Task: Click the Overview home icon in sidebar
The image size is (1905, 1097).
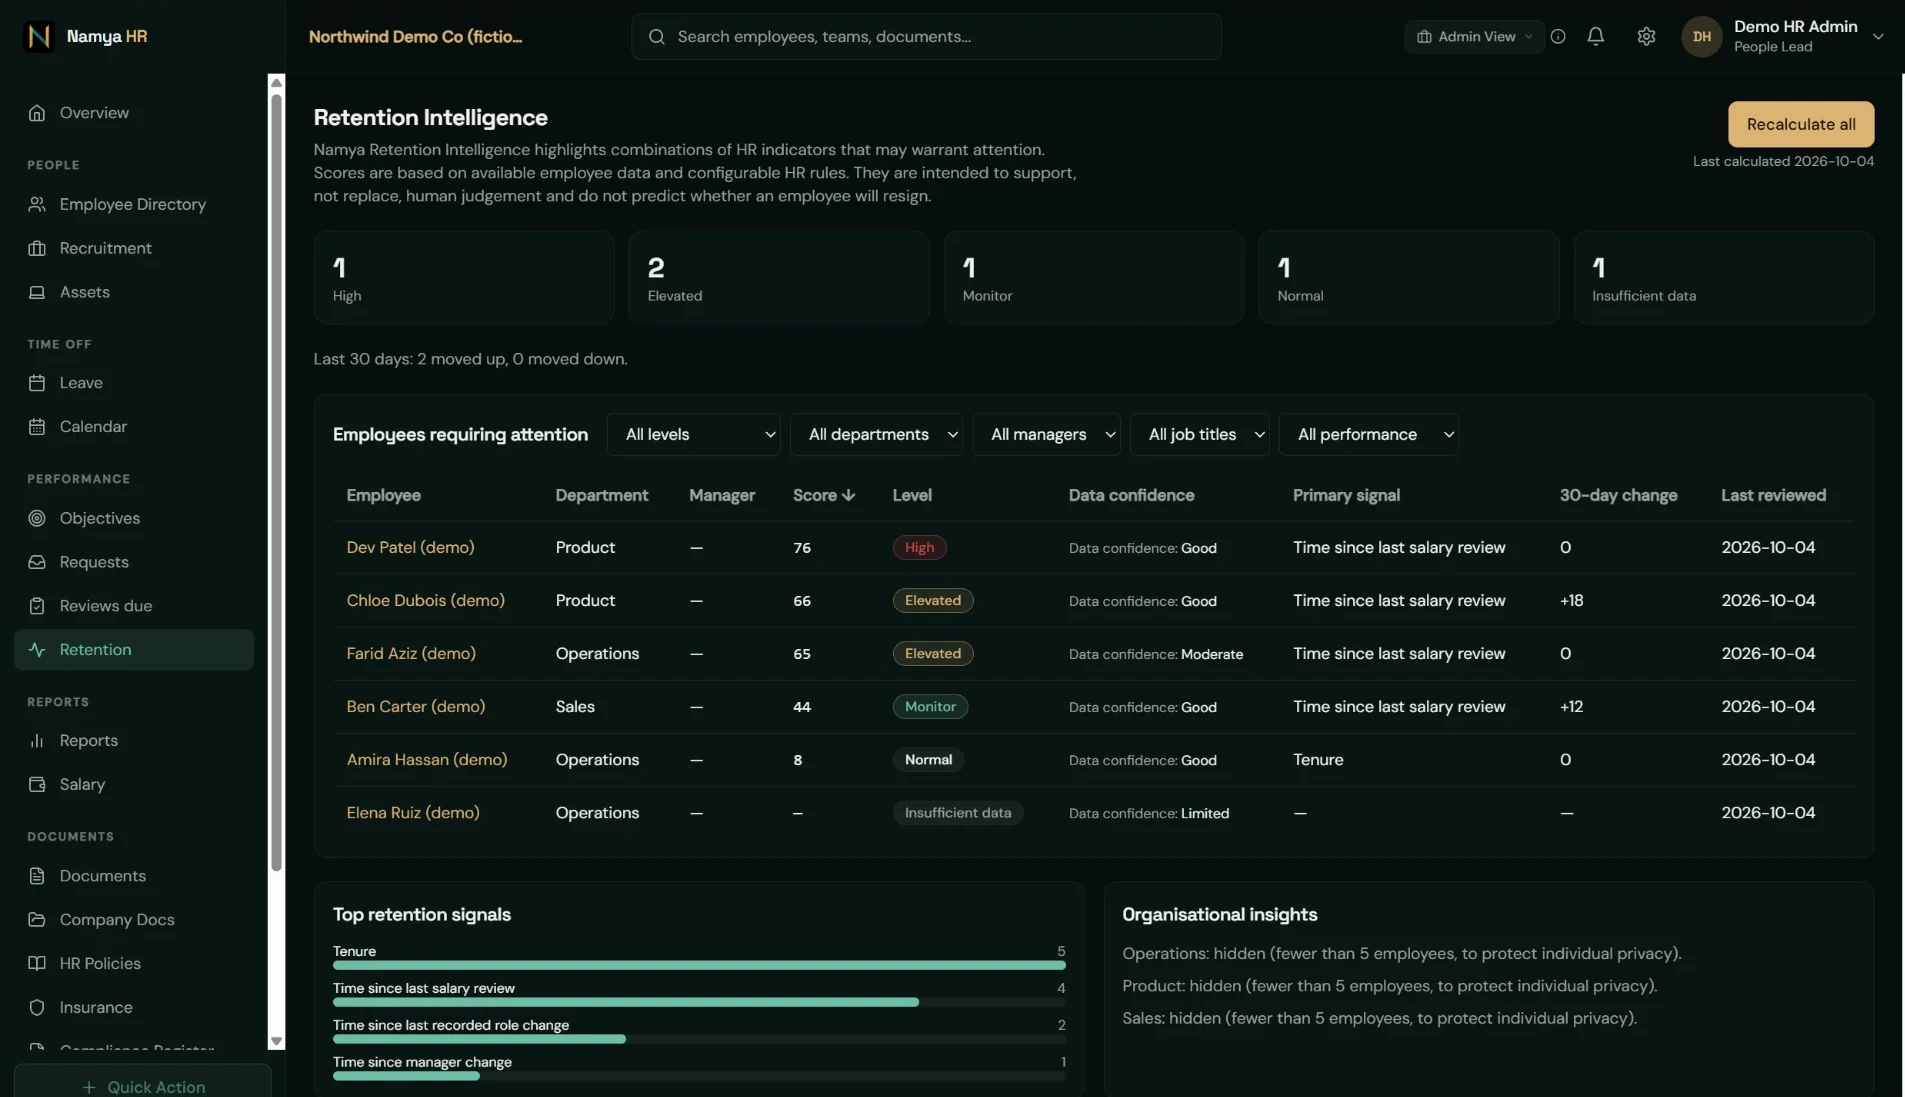Action: tap(37, 113)
